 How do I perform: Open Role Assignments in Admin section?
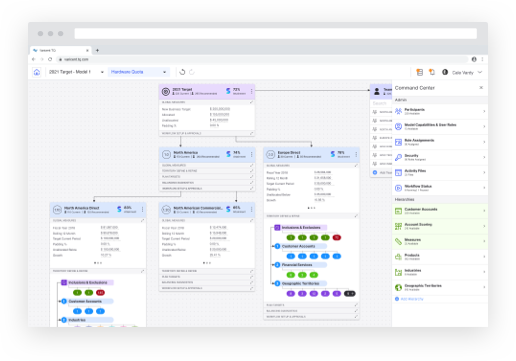point(439,142)
